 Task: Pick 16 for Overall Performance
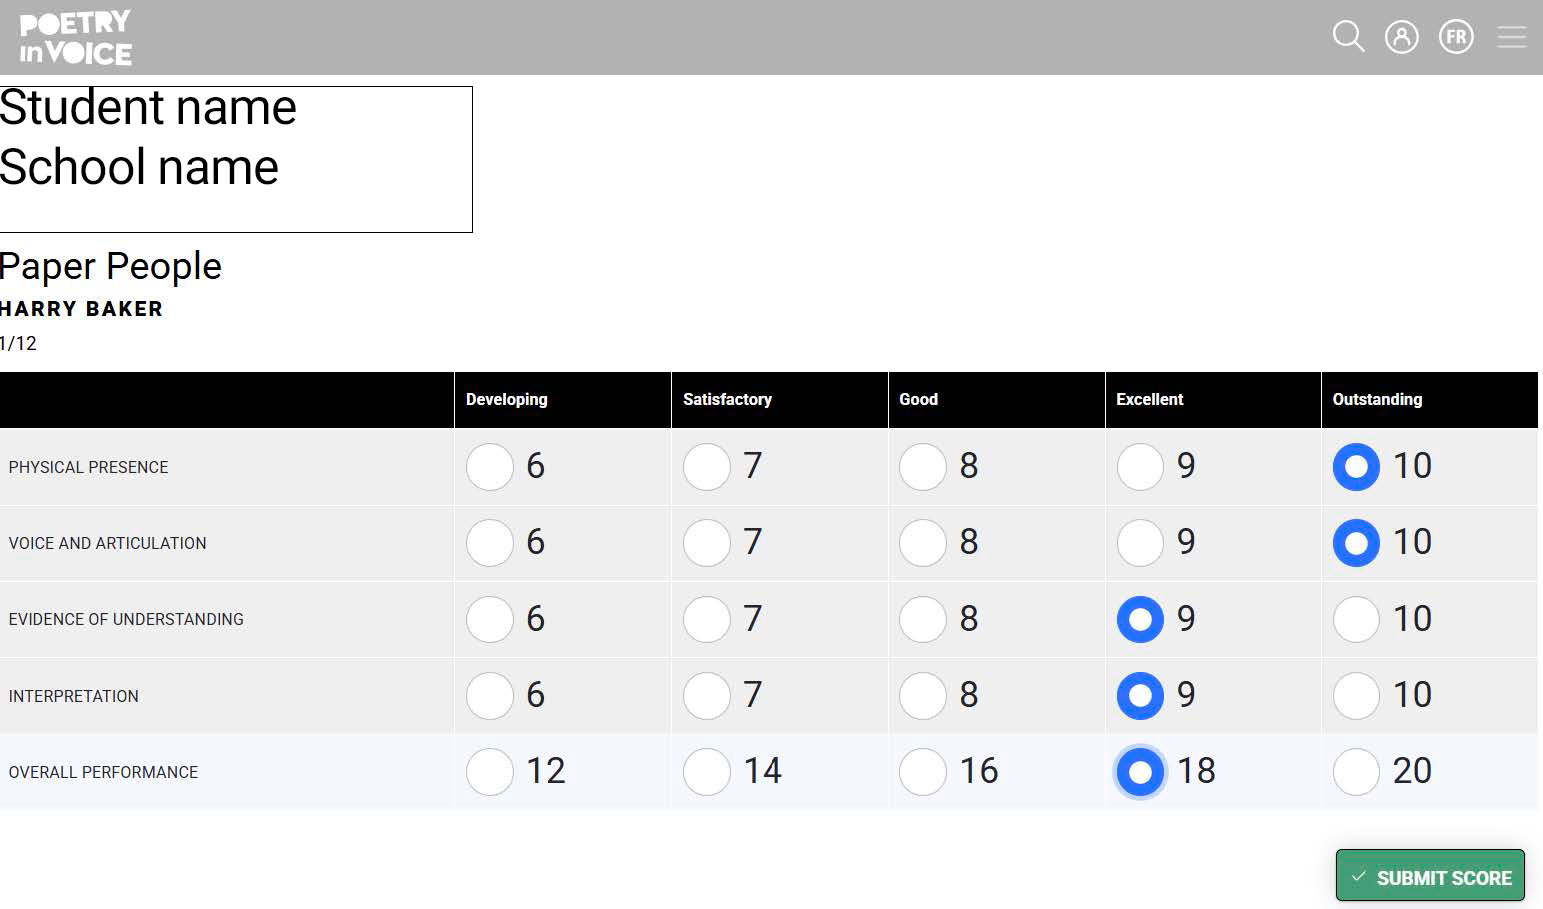[x=923, y=772]
